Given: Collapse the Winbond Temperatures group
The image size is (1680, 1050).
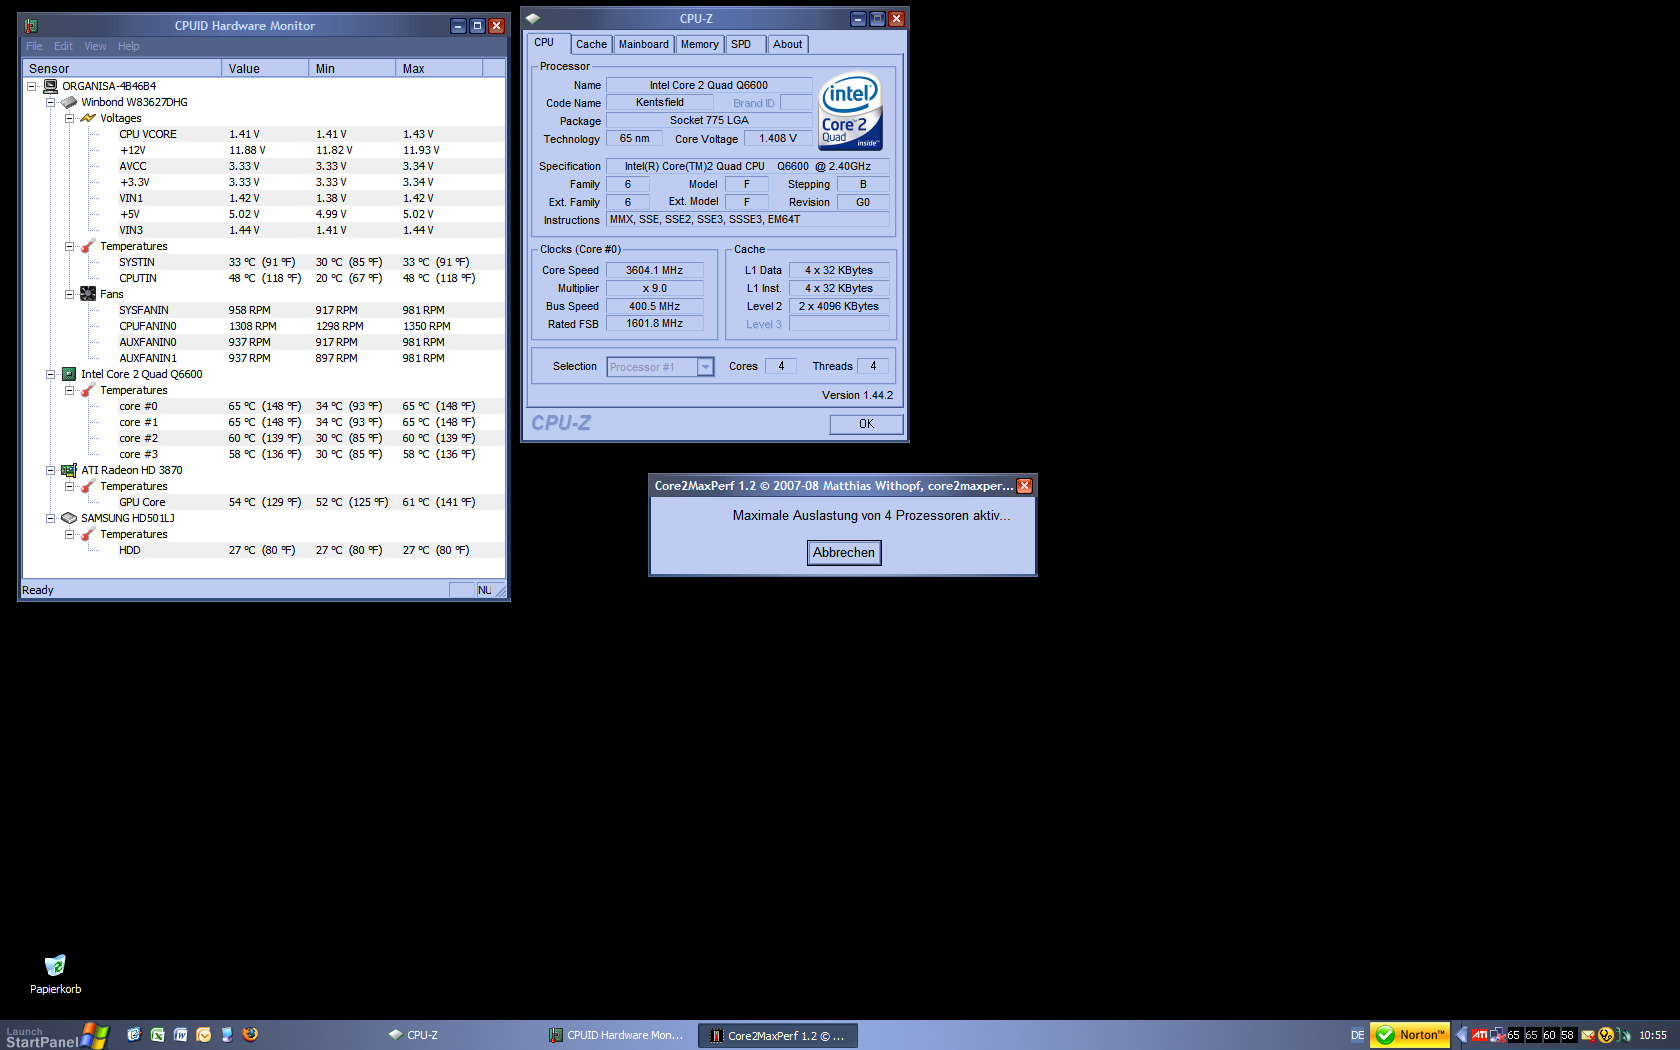Looking at the screenshot, I should pyautogui.click(x=69, y=246).
